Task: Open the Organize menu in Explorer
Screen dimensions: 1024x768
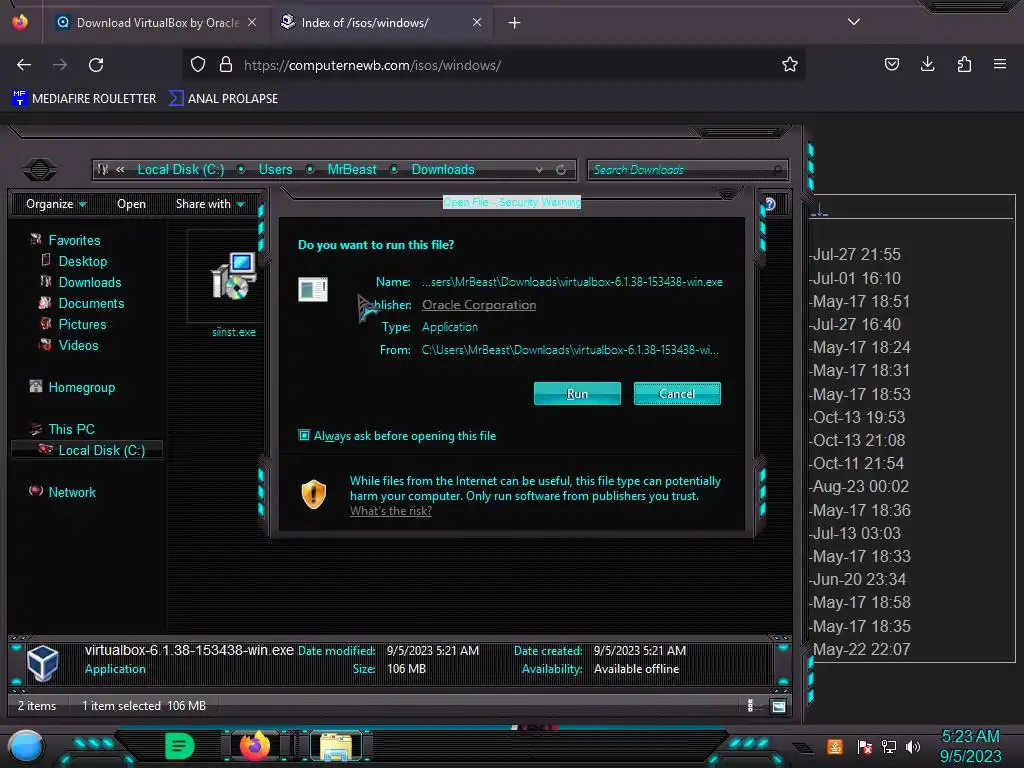Action: pyautogui.click(x=56, y=204)
